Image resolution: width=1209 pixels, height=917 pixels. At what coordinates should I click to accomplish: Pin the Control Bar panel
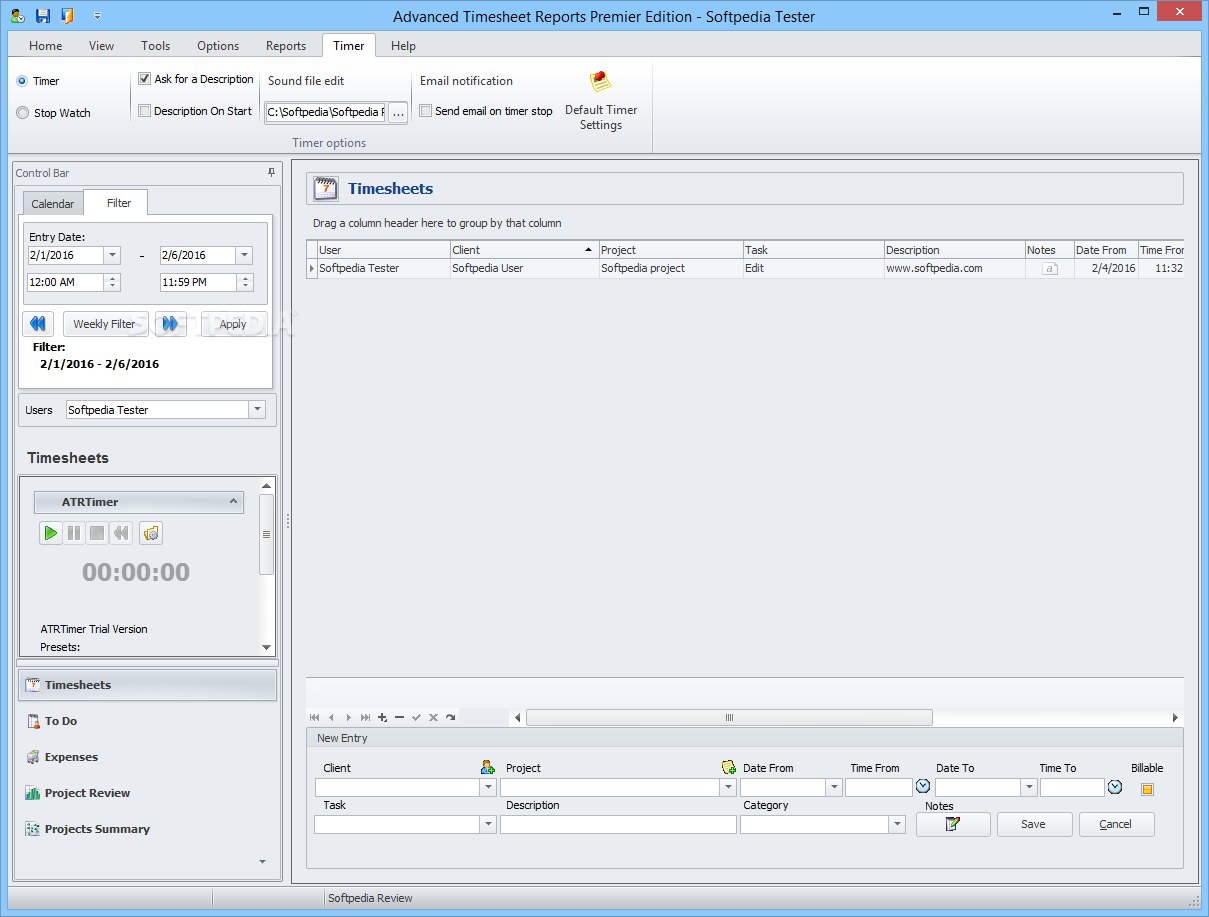271,173
